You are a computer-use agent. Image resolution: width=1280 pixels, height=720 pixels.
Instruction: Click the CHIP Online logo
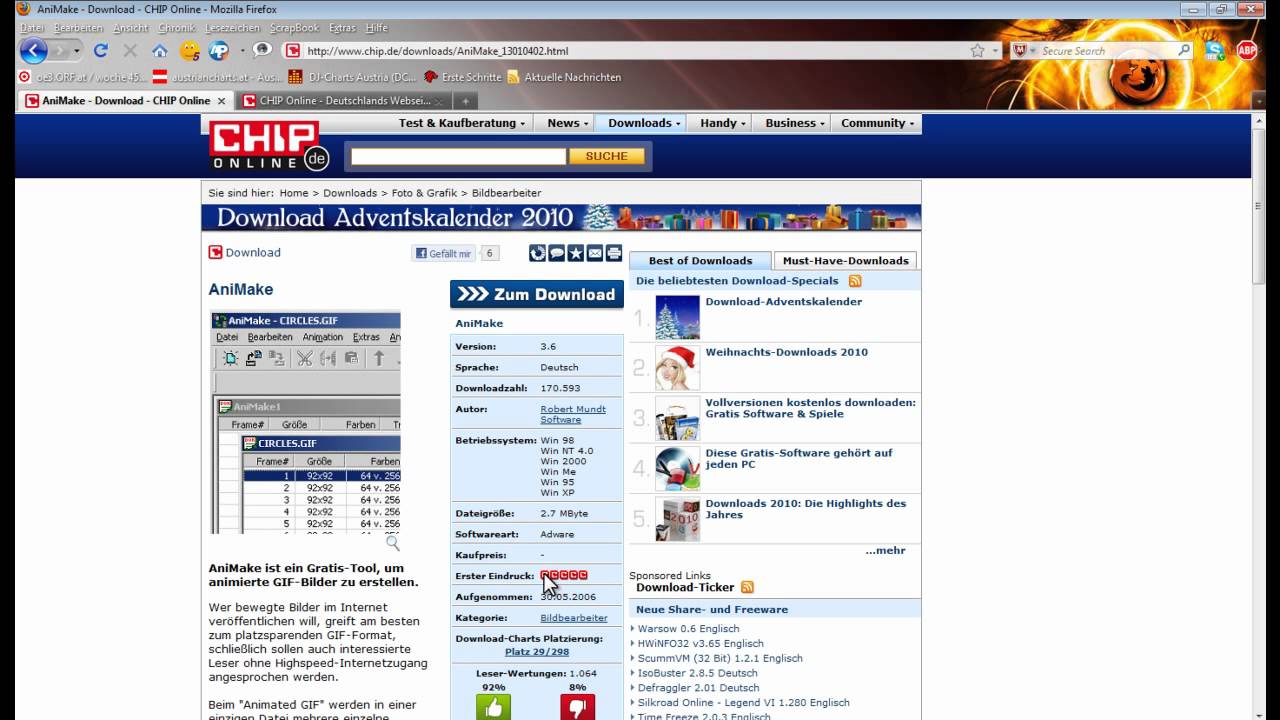tap(269, 145)
